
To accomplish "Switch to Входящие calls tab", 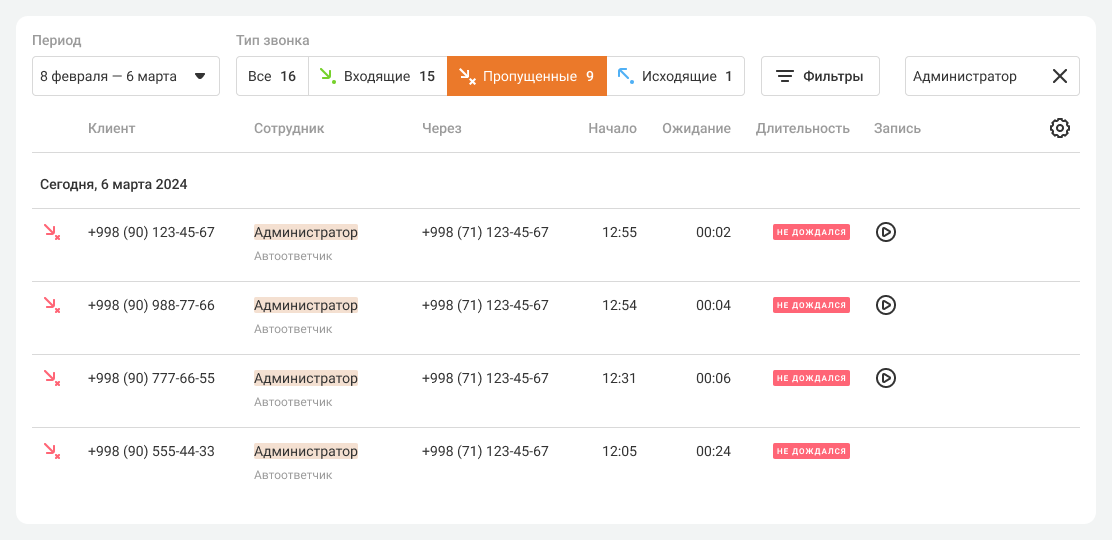I will [377, 76].
